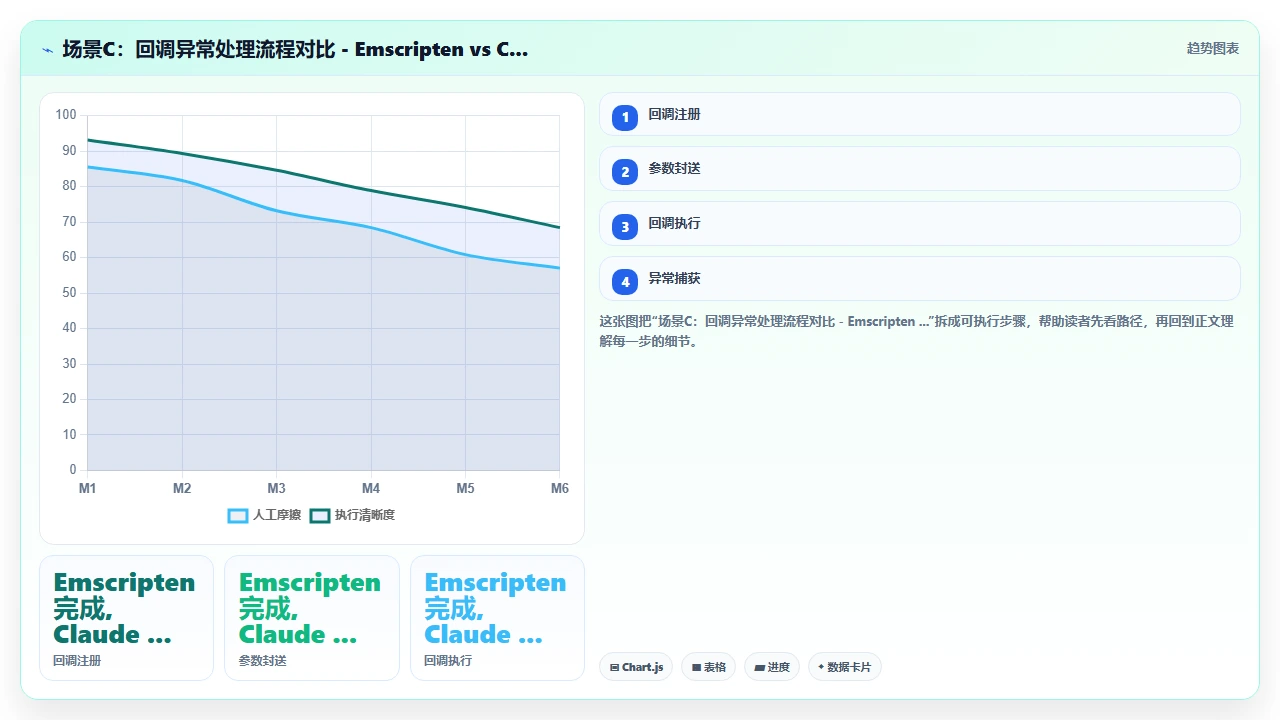Viewport: 1280px width, 720px height.
Task: Click the M3 axis label
Action: click(276, 488)
